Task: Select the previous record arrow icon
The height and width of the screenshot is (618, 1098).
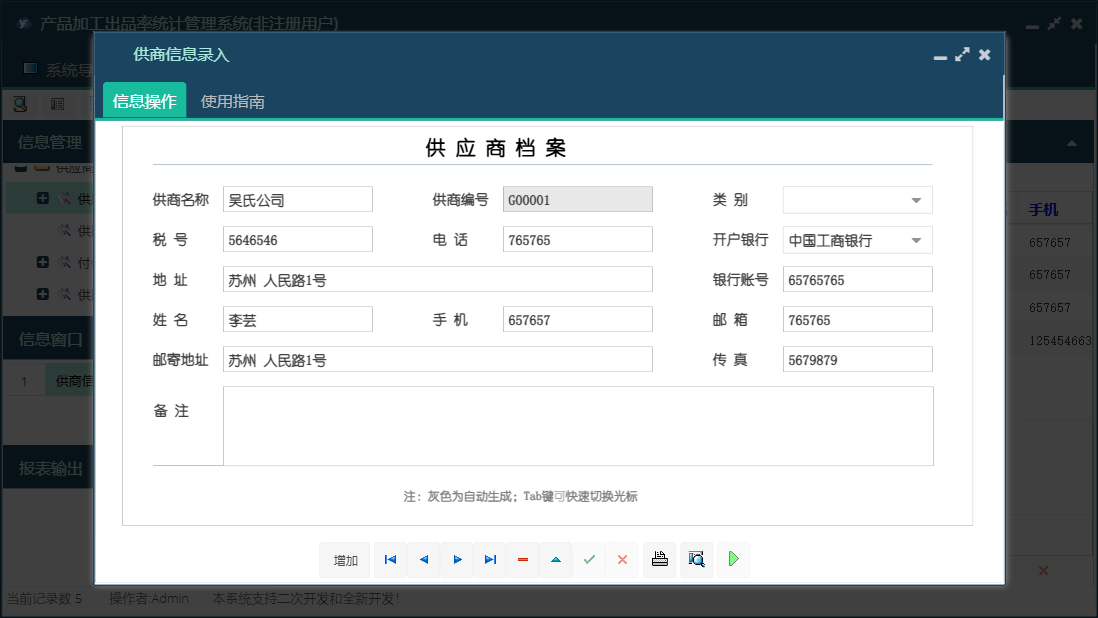Action: [x=423, y=560]
